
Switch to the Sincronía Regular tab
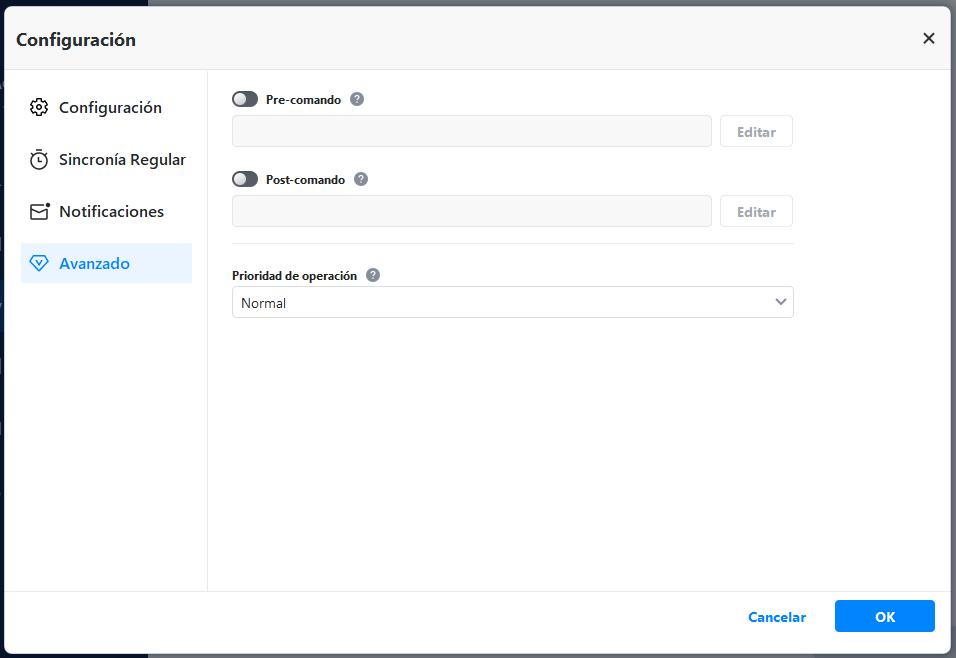[x=122, y=160]
